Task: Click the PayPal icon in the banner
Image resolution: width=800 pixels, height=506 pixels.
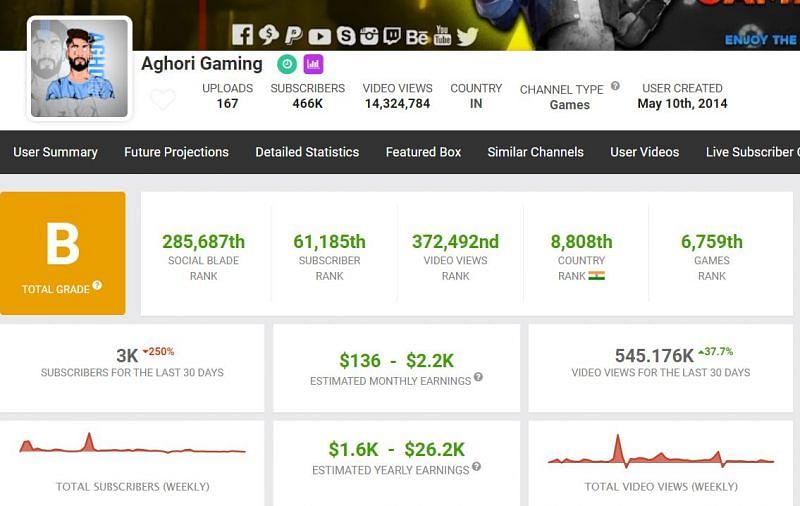Action: 293,36
